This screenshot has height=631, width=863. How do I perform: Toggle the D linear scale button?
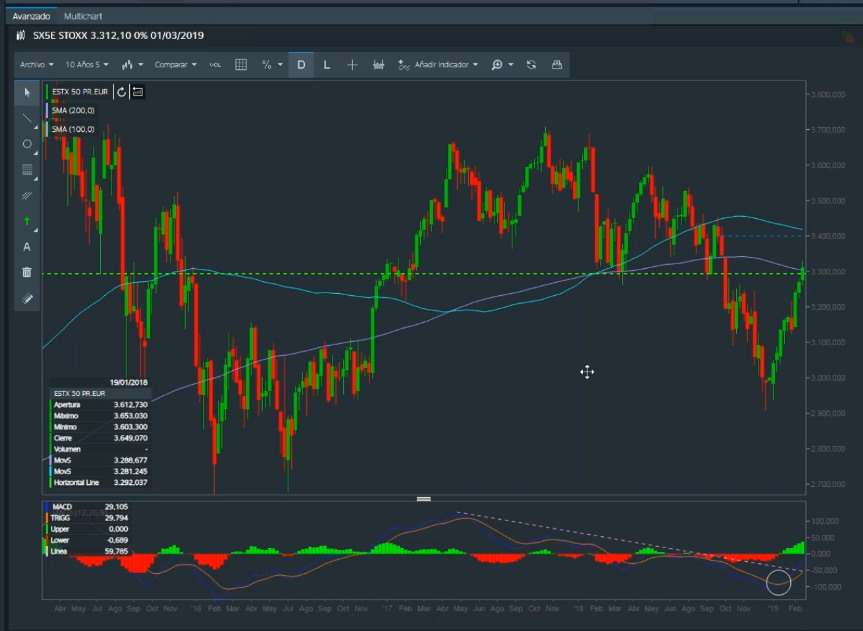pos(301,64)
